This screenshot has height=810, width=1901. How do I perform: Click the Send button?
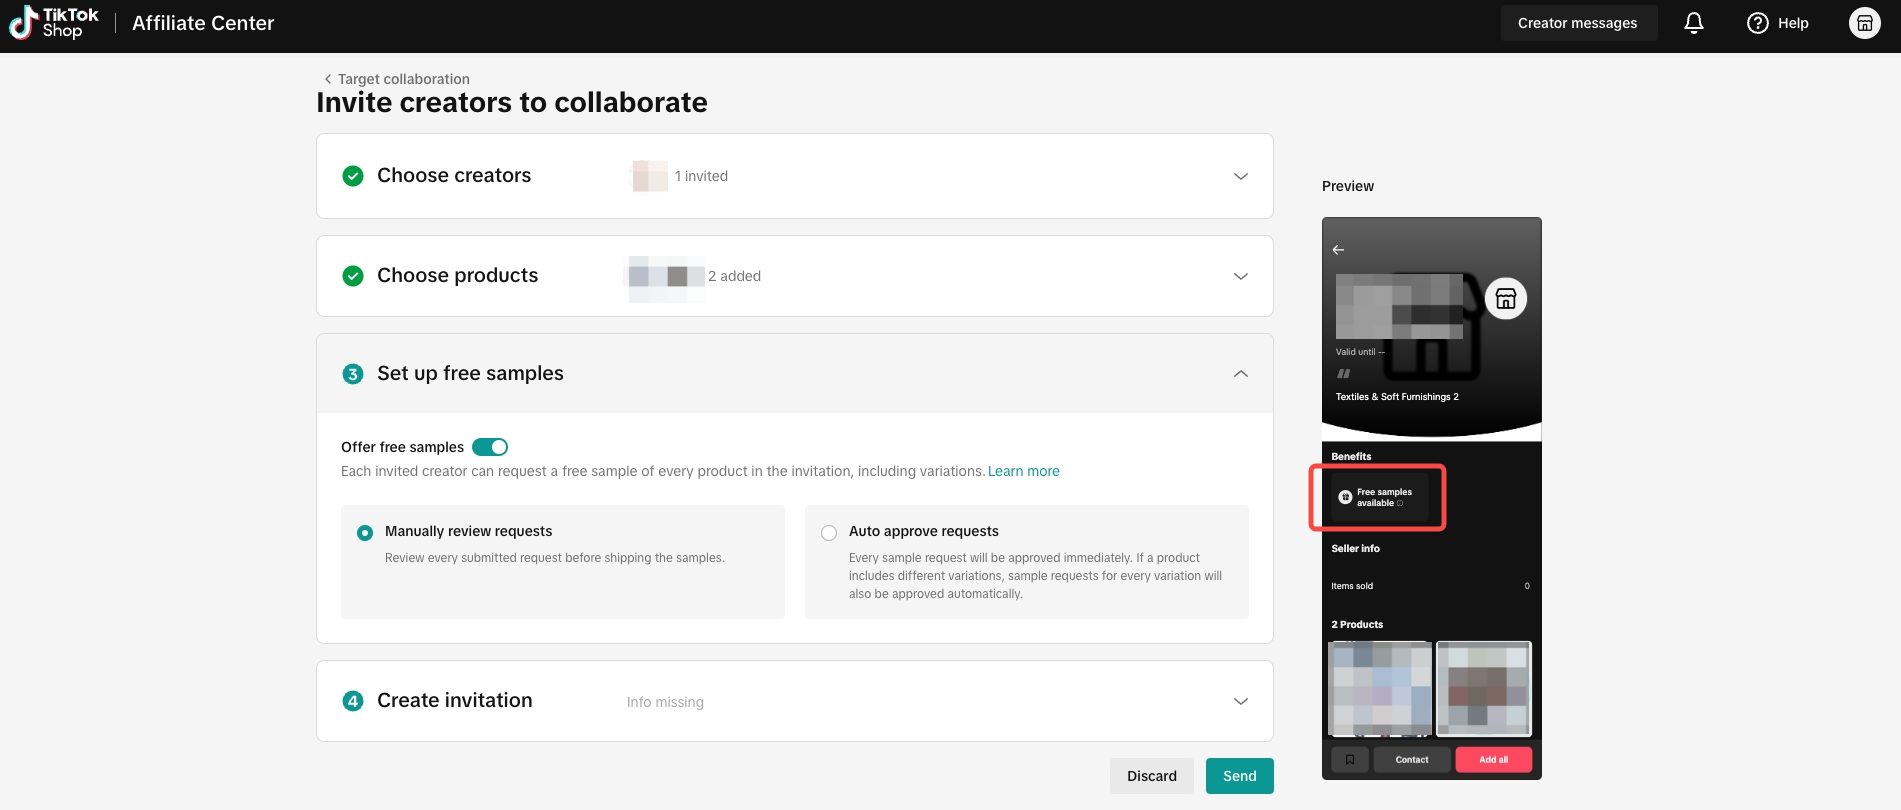(x=1240, y=776)
